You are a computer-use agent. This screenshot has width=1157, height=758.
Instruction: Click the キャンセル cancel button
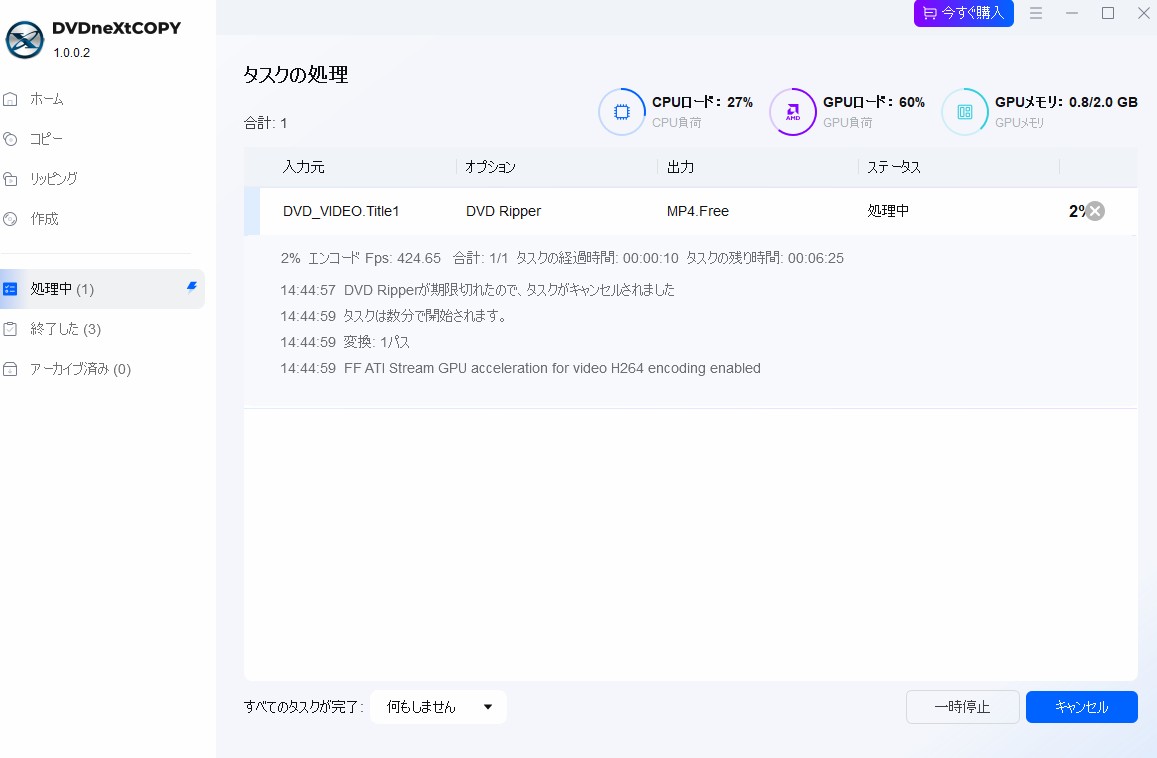tap(1081, 706)
